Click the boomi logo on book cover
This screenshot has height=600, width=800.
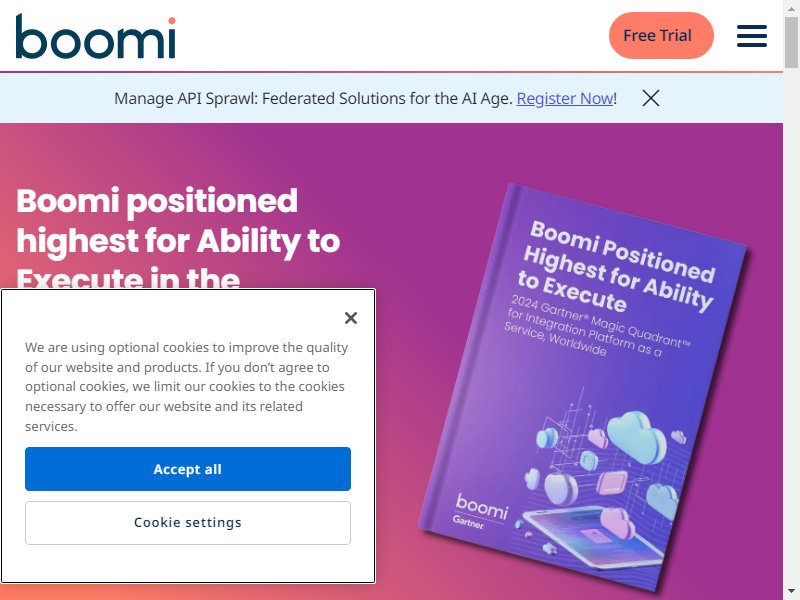[482, 505]
